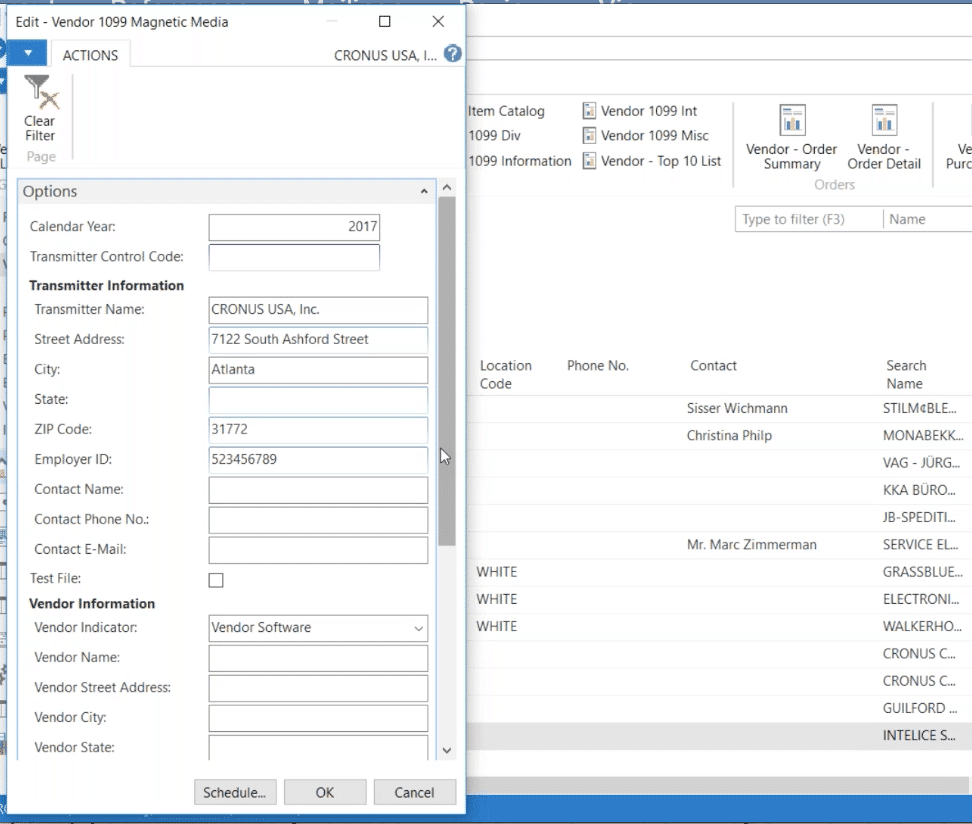This screenshot has height=824, width=972.
Task: Sort by Phone No. column header
Action: tap(598, 366)
